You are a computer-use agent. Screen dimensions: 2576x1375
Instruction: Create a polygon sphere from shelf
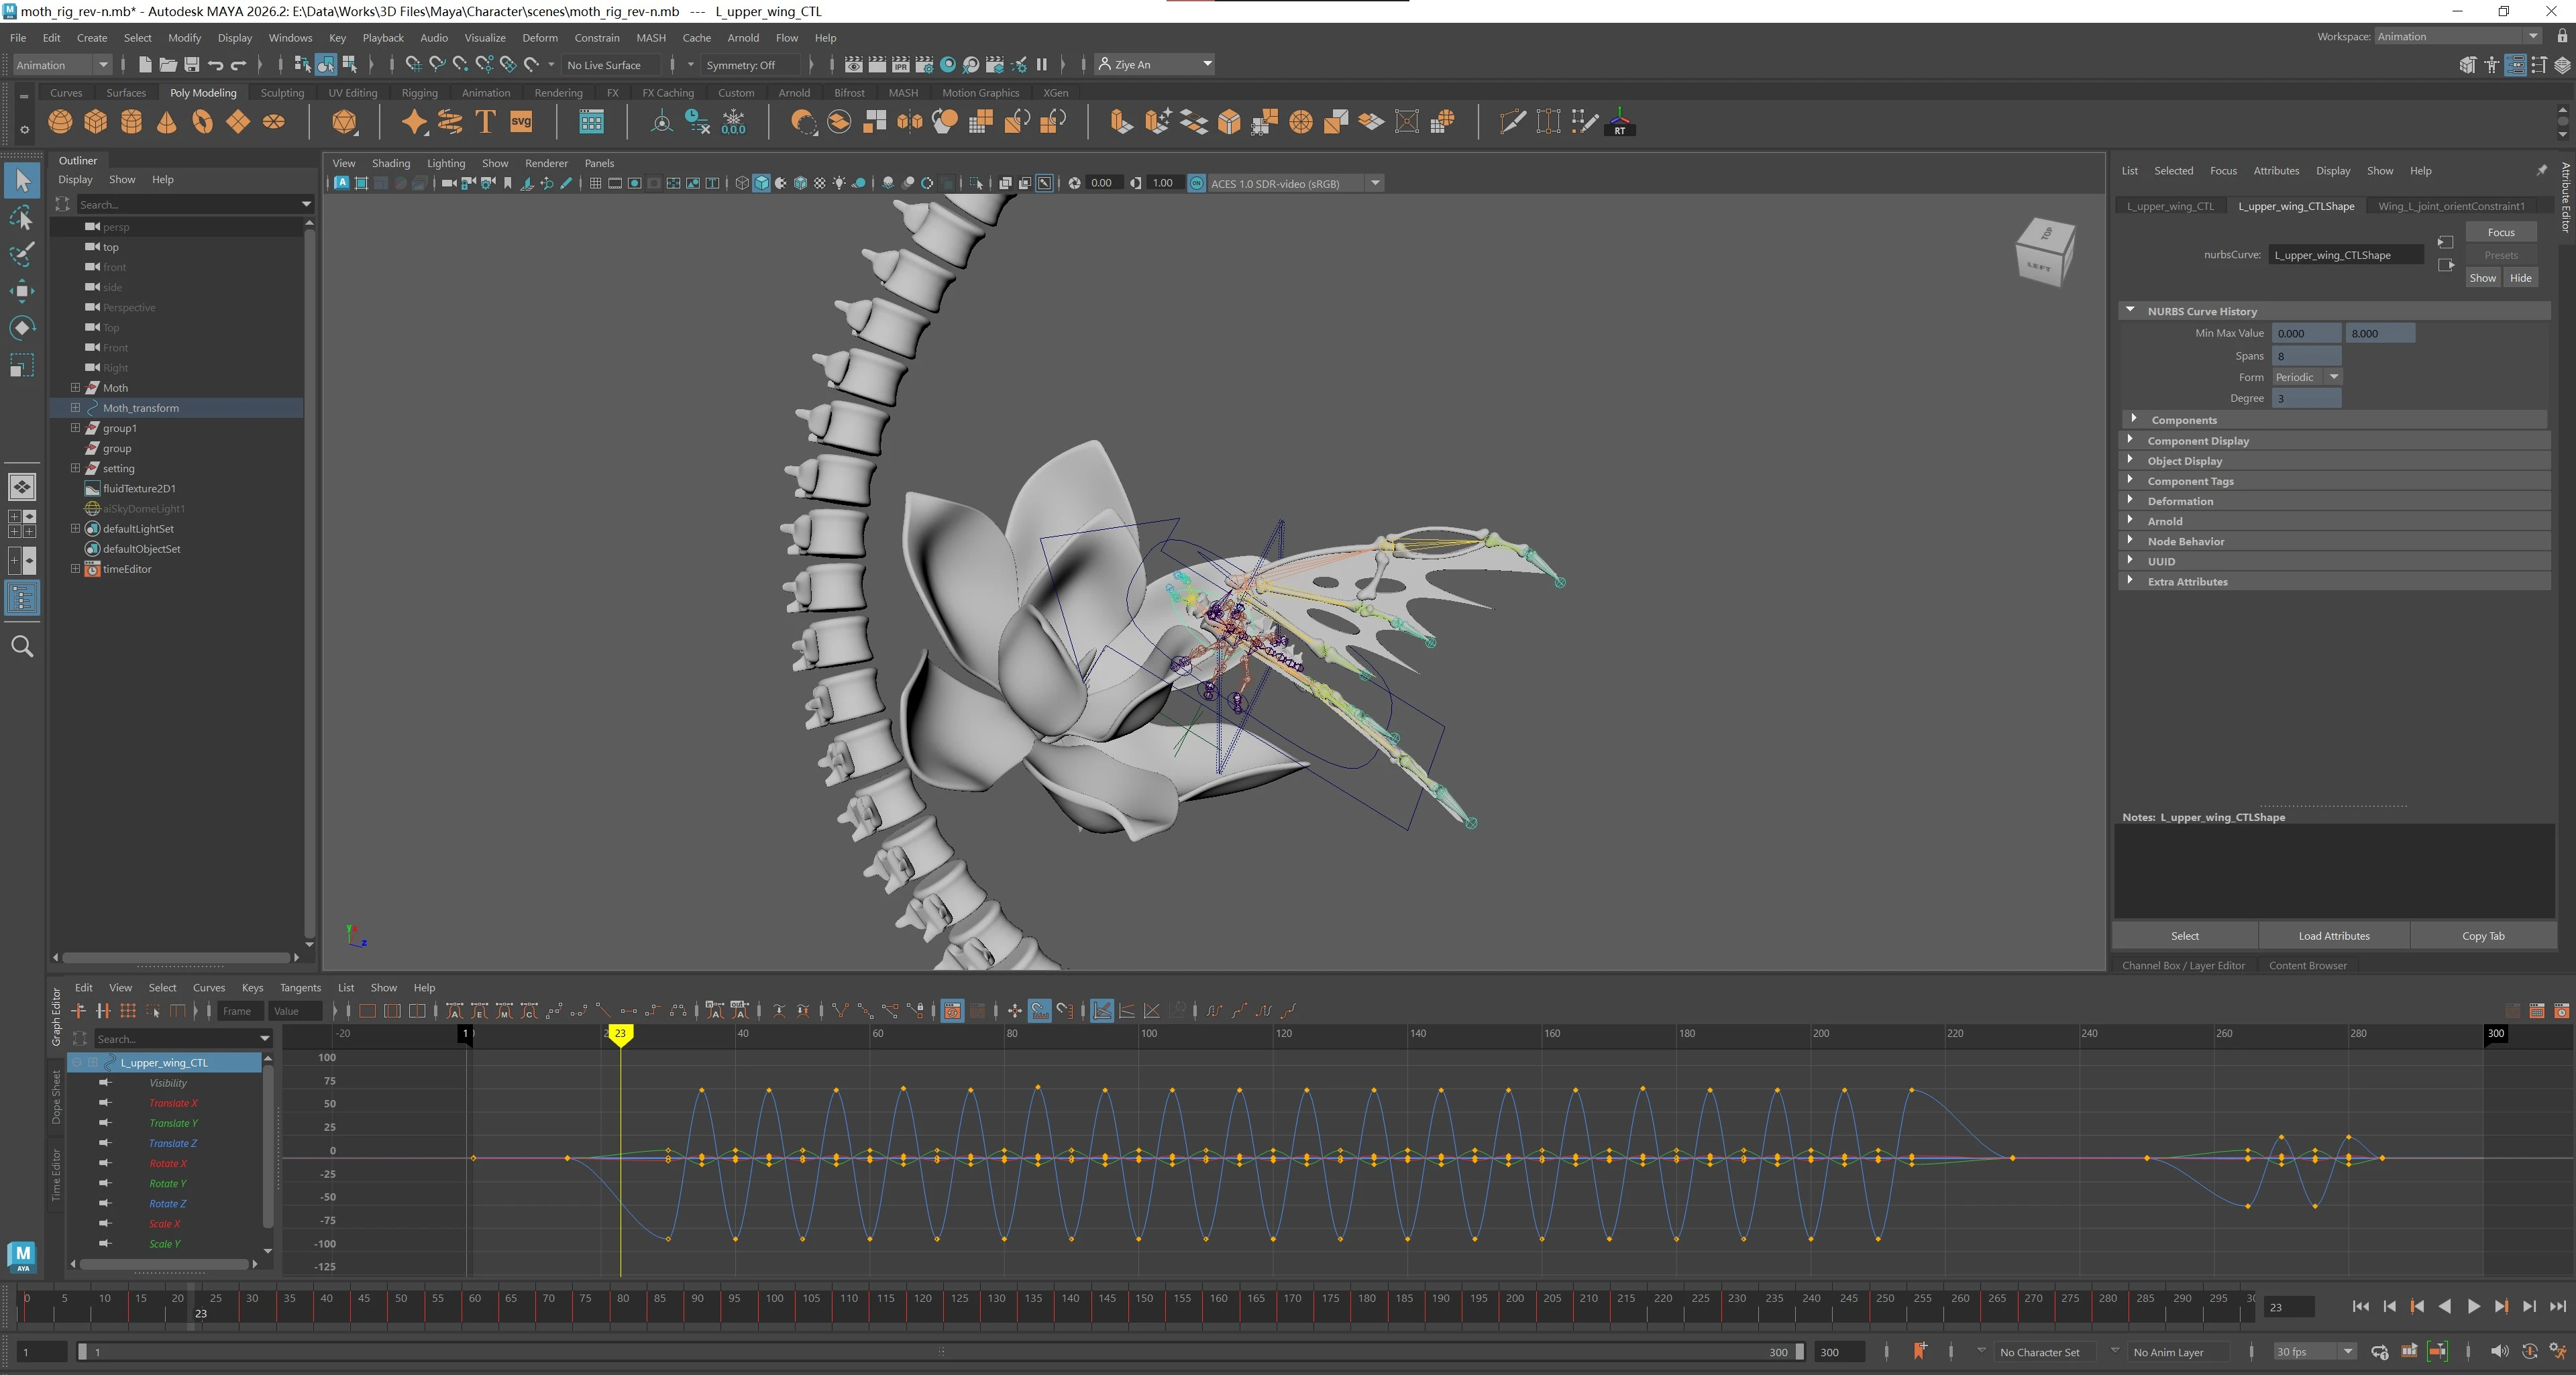(x=60, y=122)
